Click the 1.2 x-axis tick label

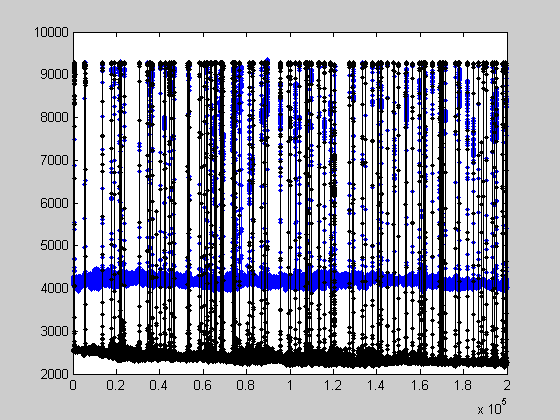coord(333,385)
